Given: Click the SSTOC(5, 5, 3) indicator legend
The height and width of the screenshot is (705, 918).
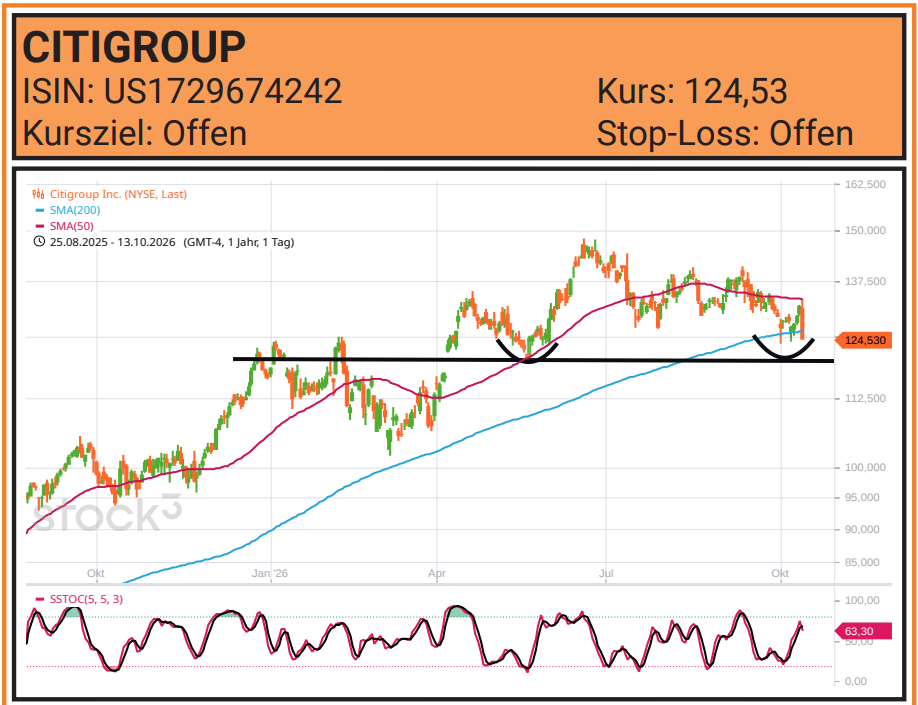Looking at the screenshot, I should 79,599.
